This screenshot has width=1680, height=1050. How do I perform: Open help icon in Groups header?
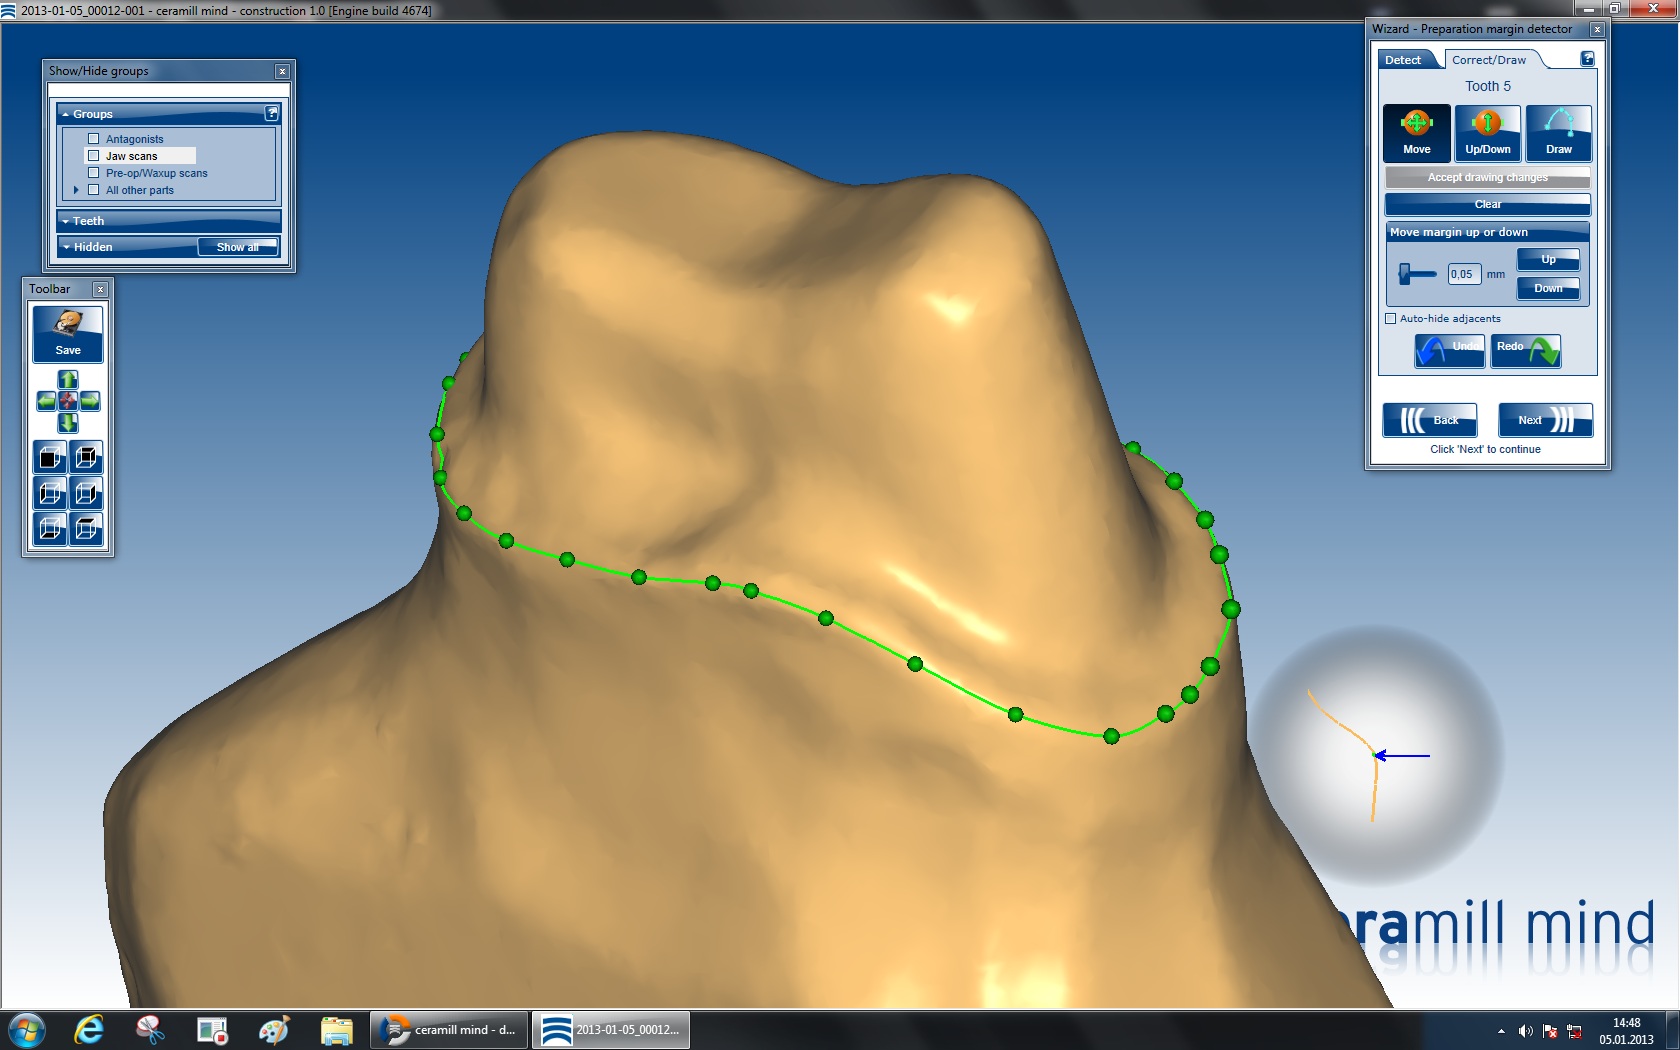pos(271,113)
